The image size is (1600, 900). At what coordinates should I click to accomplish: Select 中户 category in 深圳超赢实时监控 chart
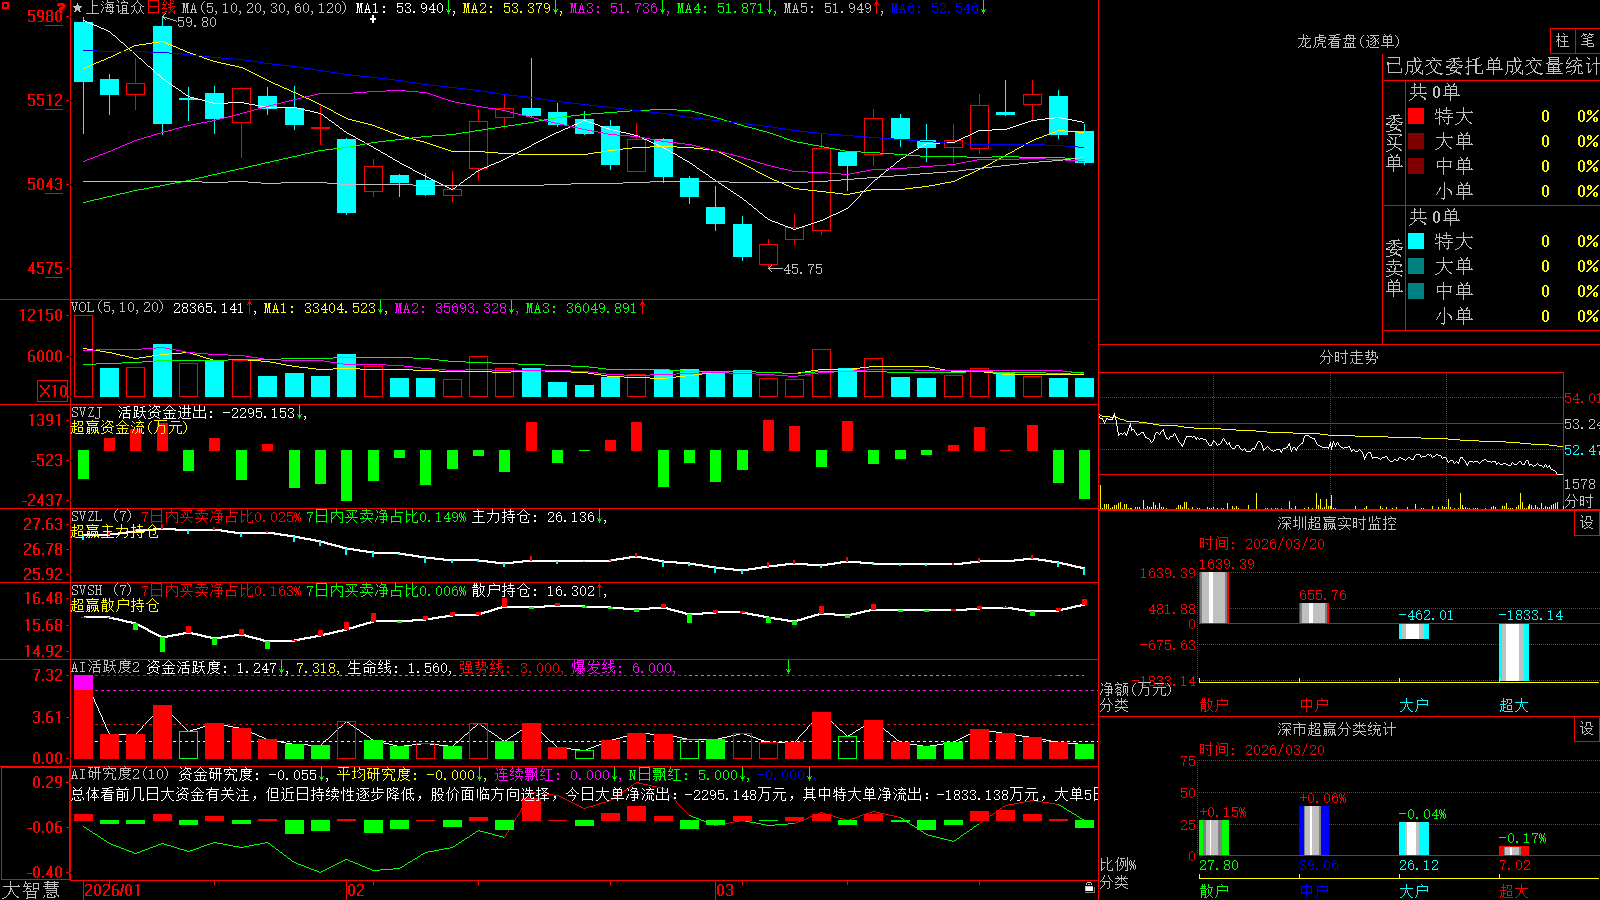pyautogui.click(x=1314, y=705)
